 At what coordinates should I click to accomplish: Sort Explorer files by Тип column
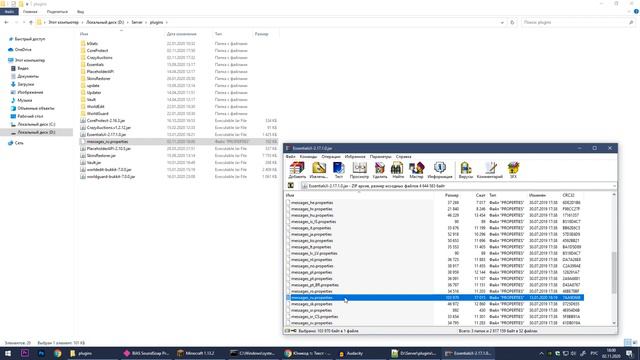(218, 34)
